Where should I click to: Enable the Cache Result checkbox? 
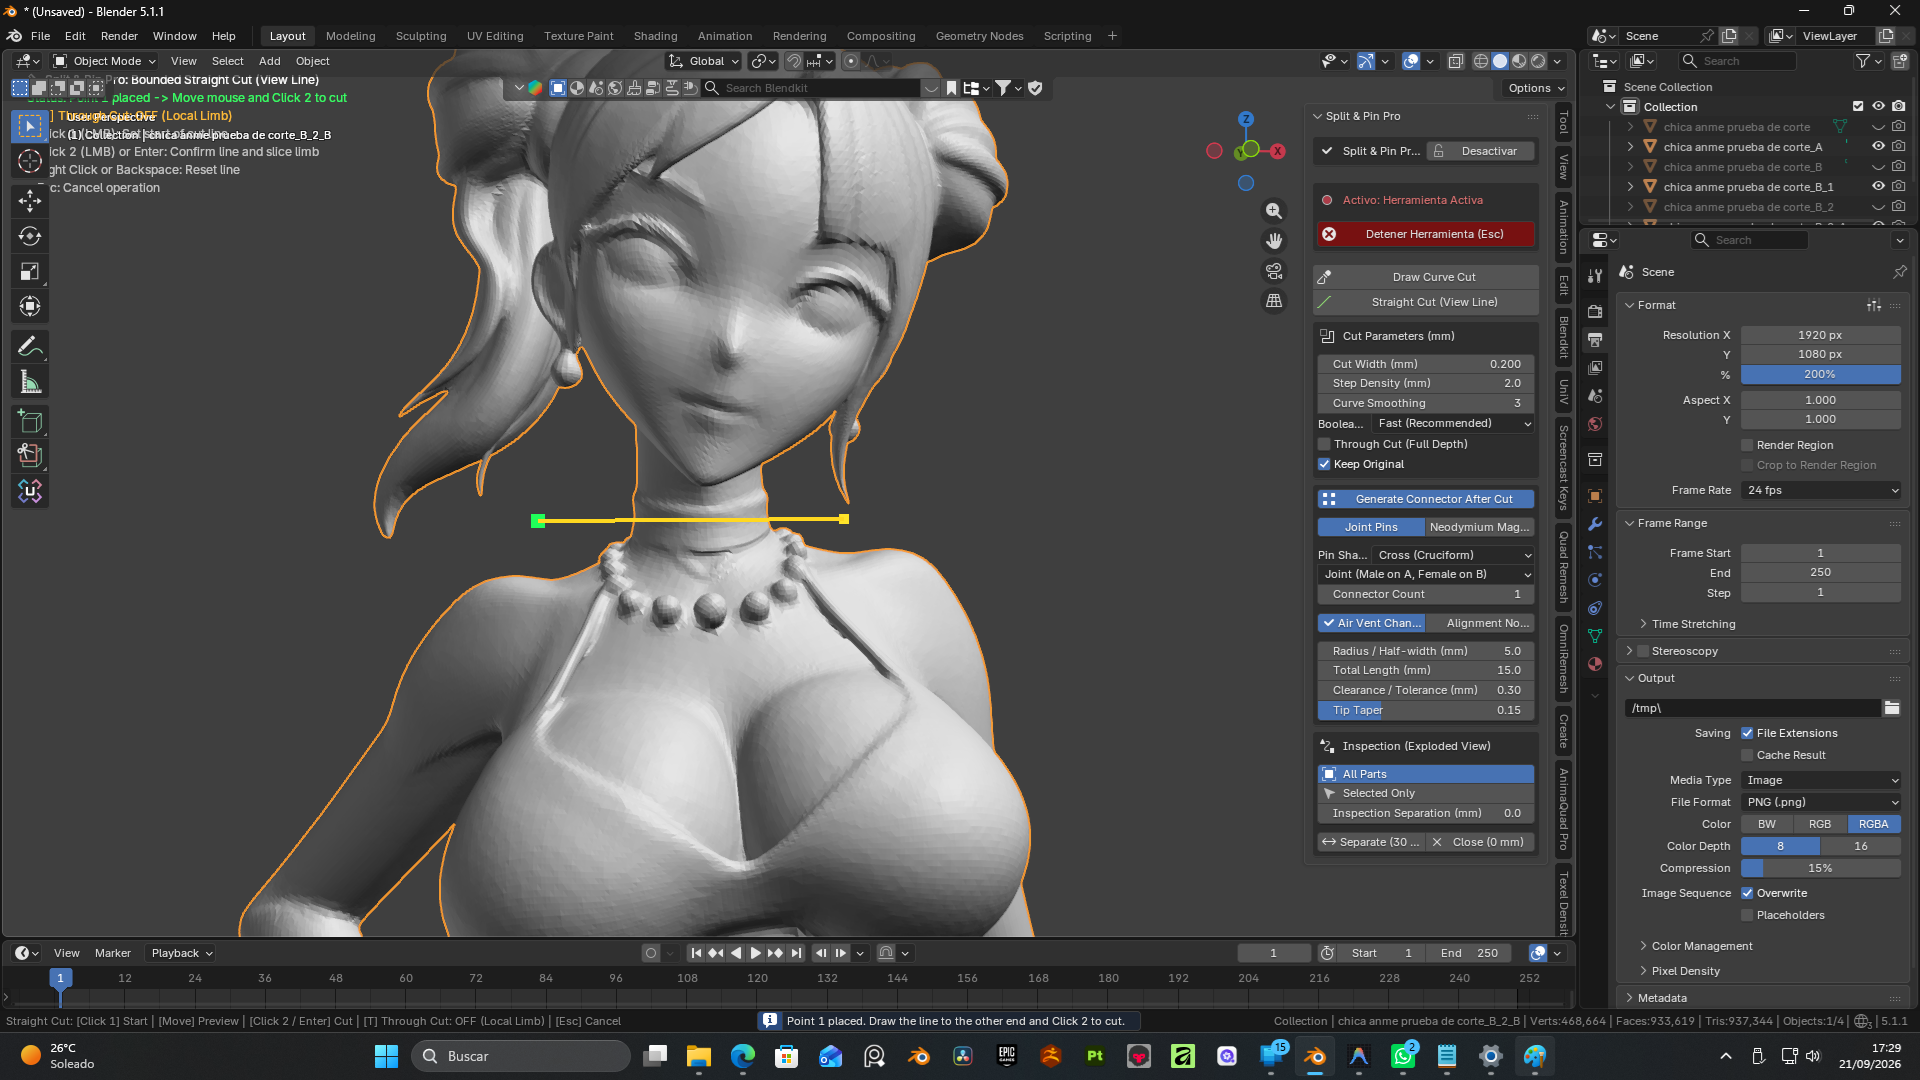pos(1747,755)
